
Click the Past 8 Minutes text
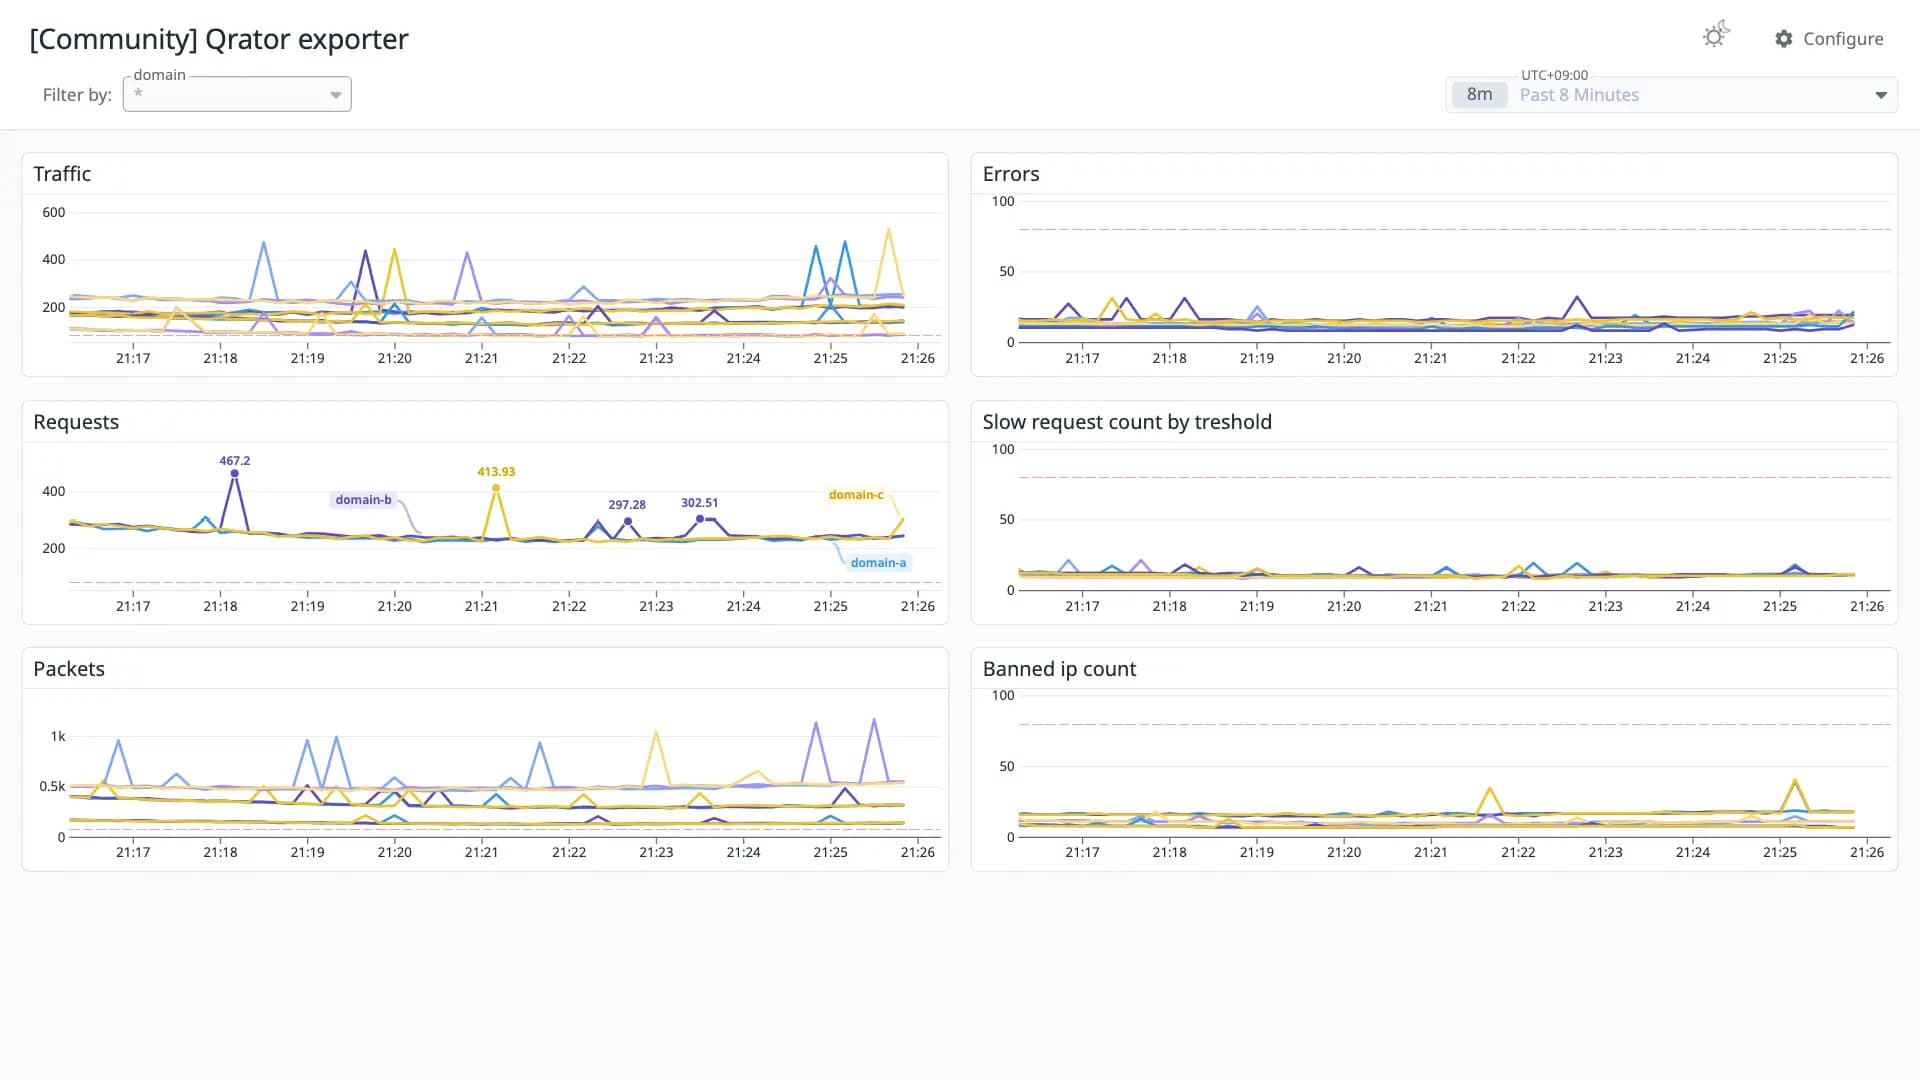click(1579, 95)
